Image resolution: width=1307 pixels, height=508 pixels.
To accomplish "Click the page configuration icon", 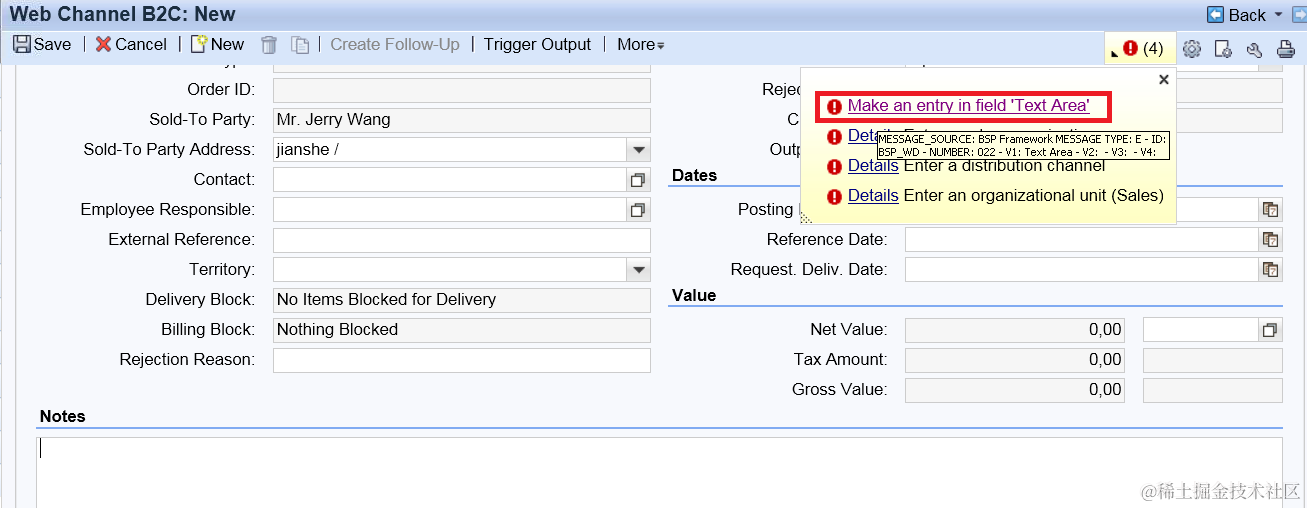I will 1222,48.
